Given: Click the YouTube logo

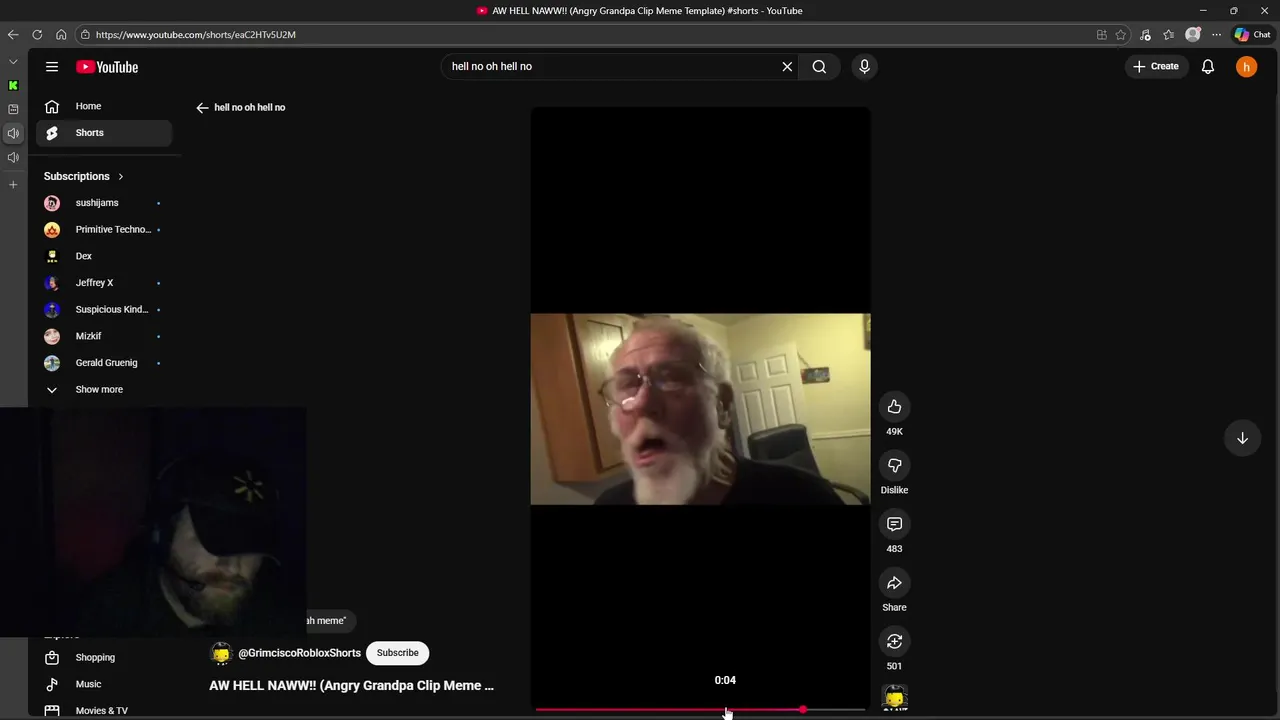Looking at the screenshot, I should click(107, 67).
